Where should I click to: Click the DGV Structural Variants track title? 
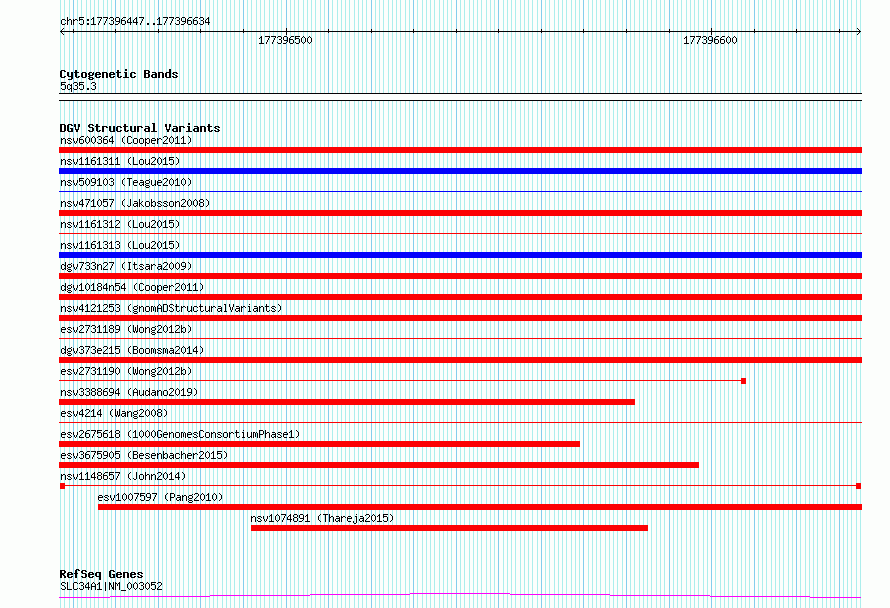(140, 128)
